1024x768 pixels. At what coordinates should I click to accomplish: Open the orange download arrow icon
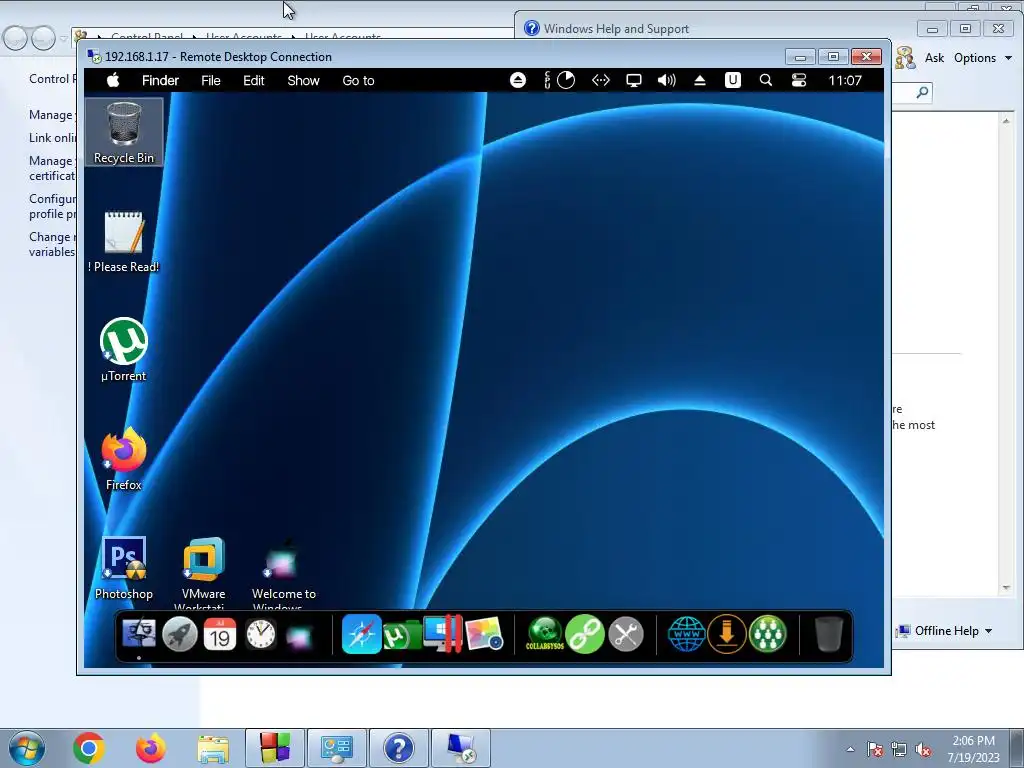click(x=726, y=634)
